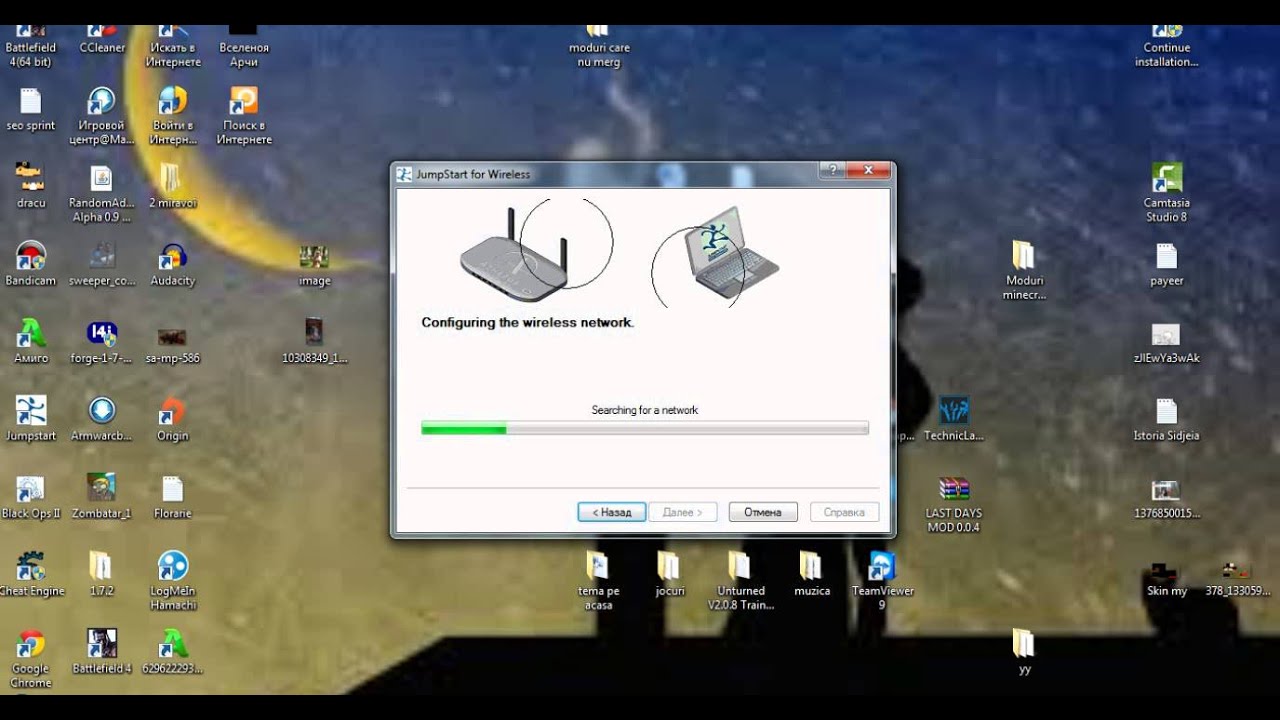The width and height of the screenshot is (1280, 720).
Task: Open the image file on desktop
Action: [x=314, y=264]
